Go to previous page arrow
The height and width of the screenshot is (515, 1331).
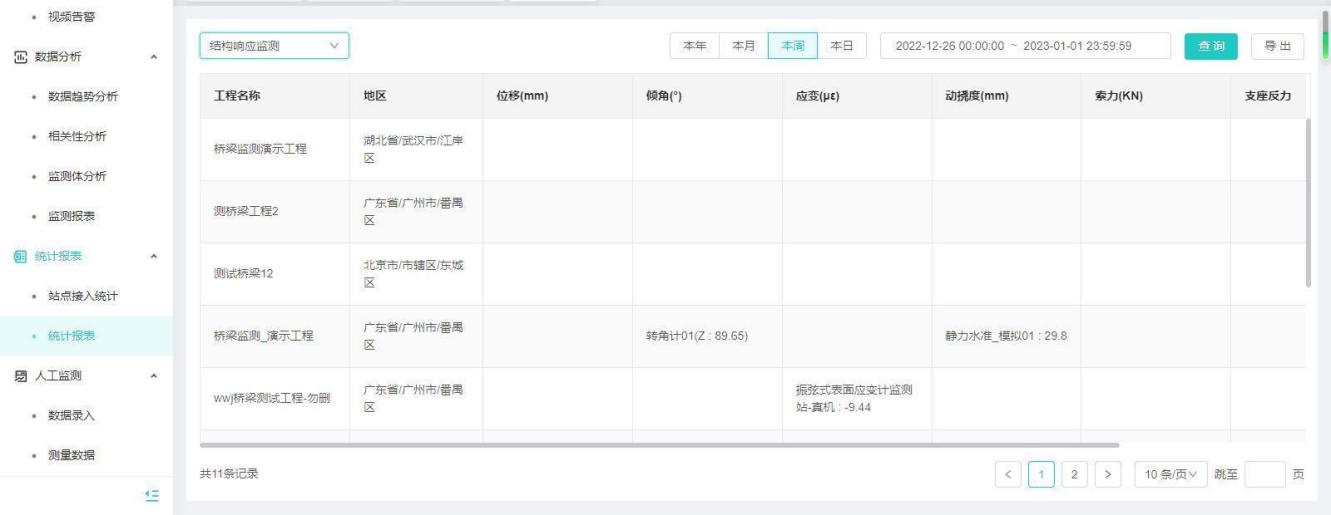(1007, 473)
